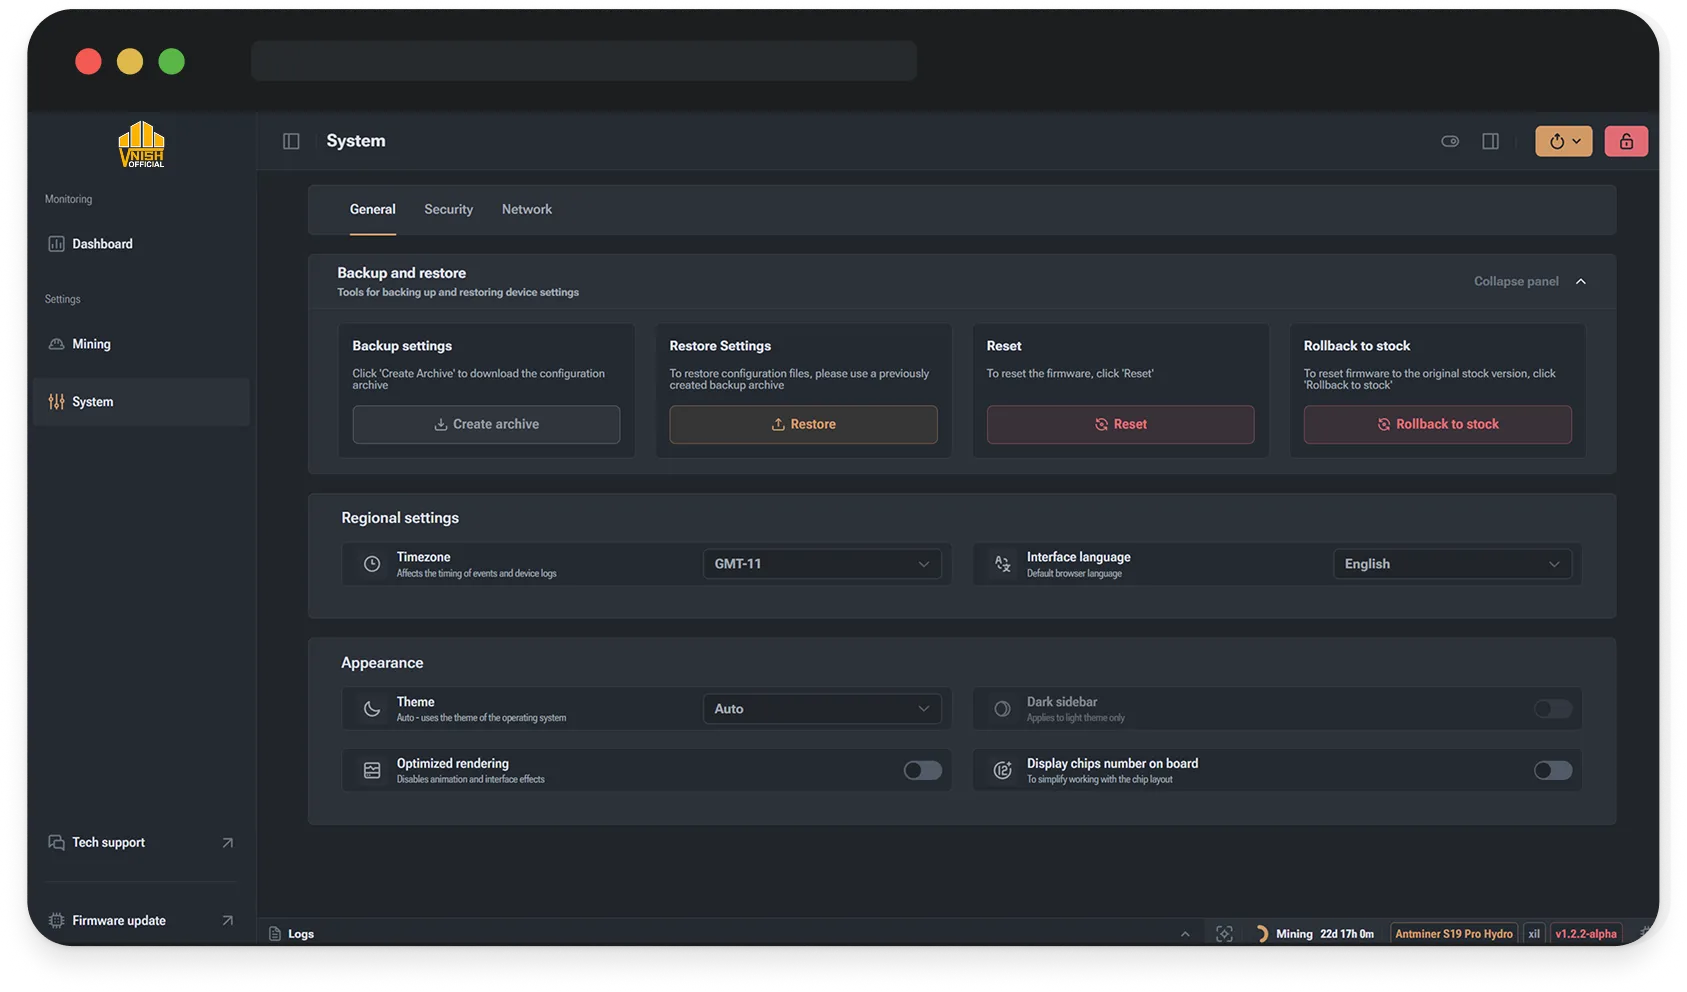Image resolution: width=1687 pixels, height=992 pixels.
Task: Click the toggle-shaped icon in top header
Action: pos(1450,141)
